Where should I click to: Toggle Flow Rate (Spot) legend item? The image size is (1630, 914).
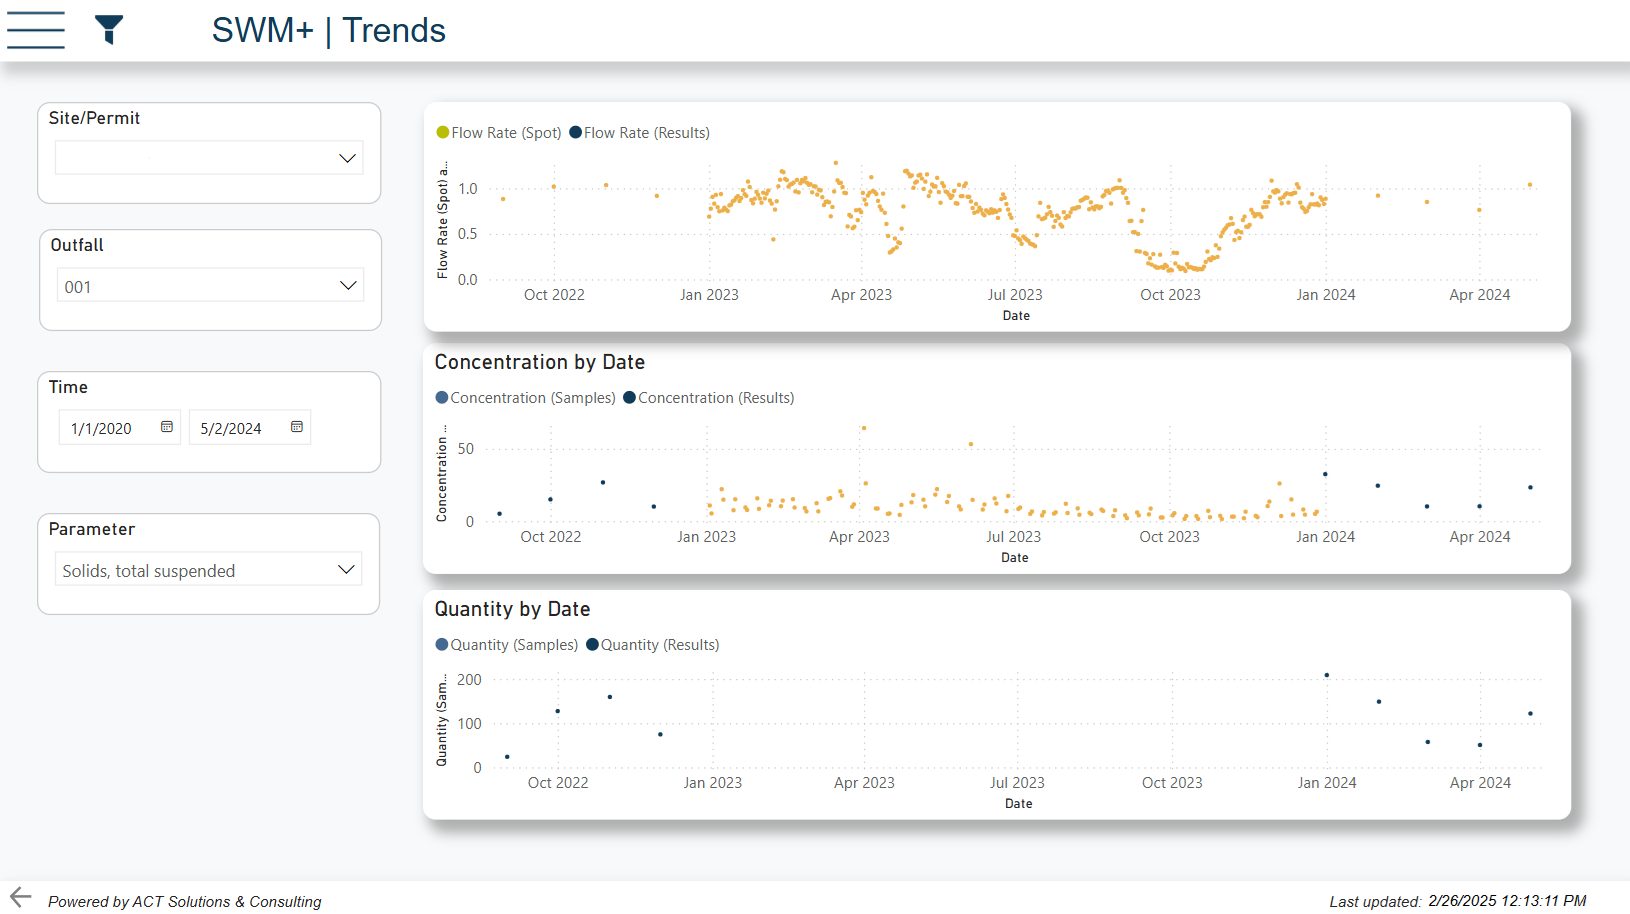click(499, 133)
